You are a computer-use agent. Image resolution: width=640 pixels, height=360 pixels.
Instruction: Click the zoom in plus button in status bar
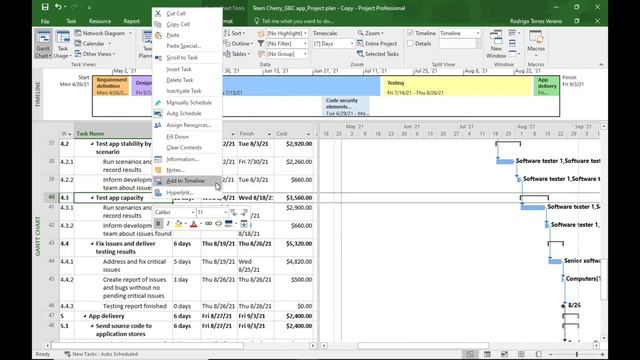[602, 354]
